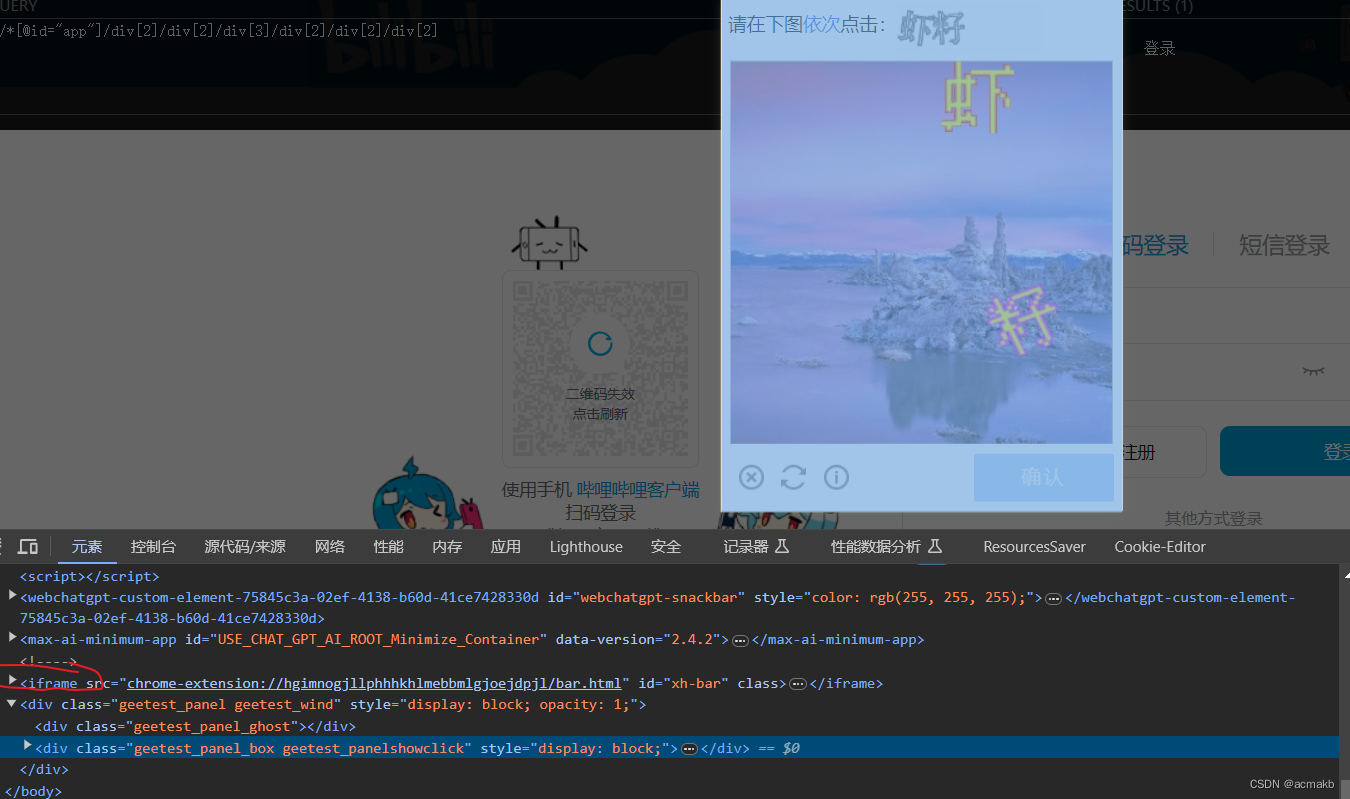Image resolution: width=1350 pixels, height=799 pixels.
Task: Open the 控制台 Console tab
Action: tap(153, 546)
